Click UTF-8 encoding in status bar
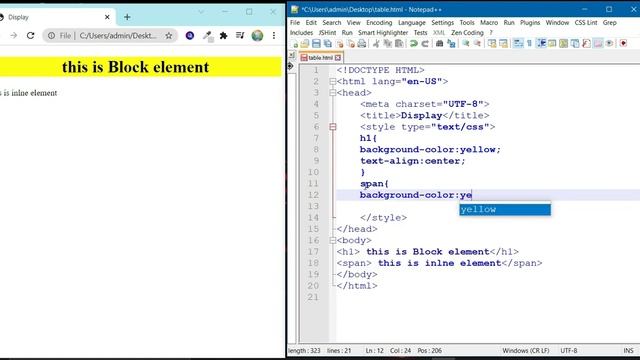Viewport: 640px width, 360px height. (x=569, y=351)
